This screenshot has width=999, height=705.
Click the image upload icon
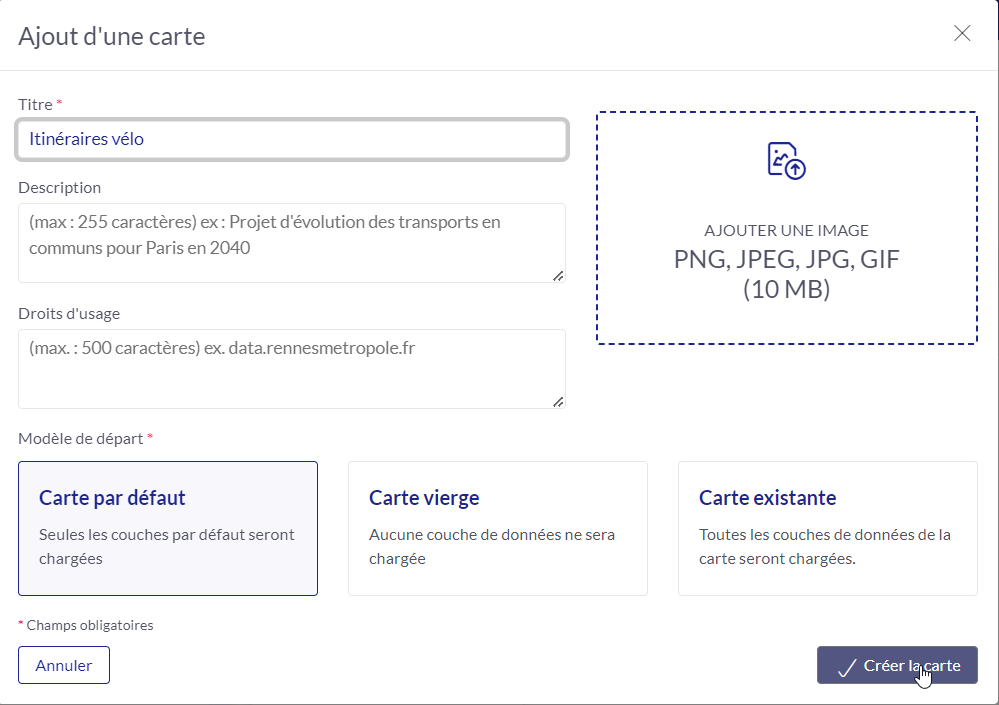(x=786, y=160)
